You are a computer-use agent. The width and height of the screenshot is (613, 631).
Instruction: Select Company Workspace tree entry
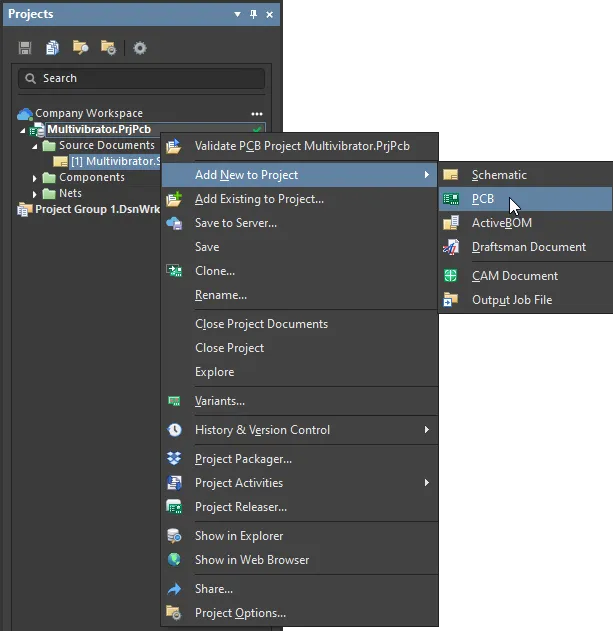coord(89,113)
